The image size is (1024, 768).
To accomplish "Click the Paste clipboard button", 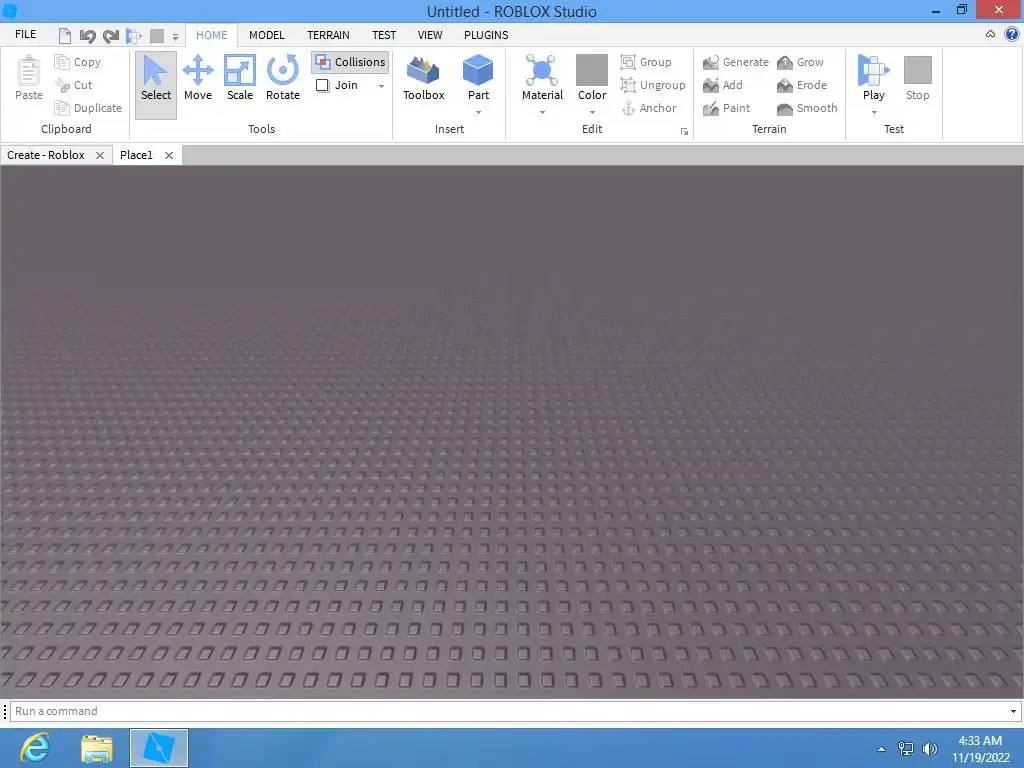I will click(x=29, y=78).
